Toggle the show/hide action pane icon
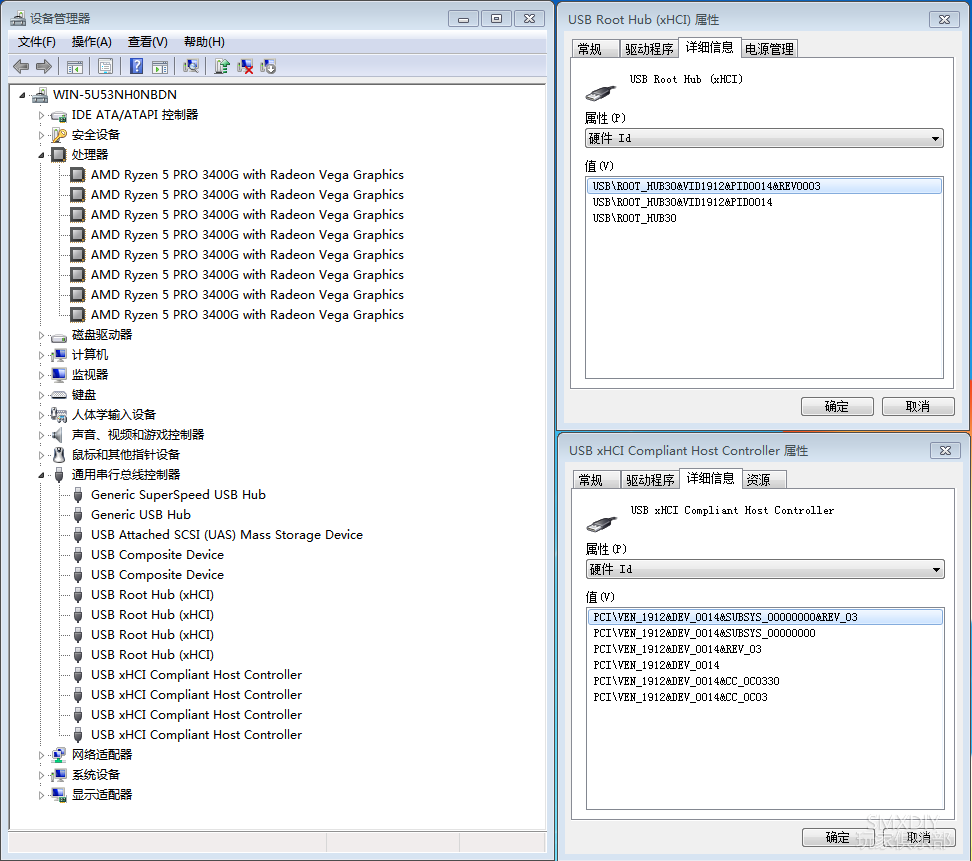 [160, 66]
